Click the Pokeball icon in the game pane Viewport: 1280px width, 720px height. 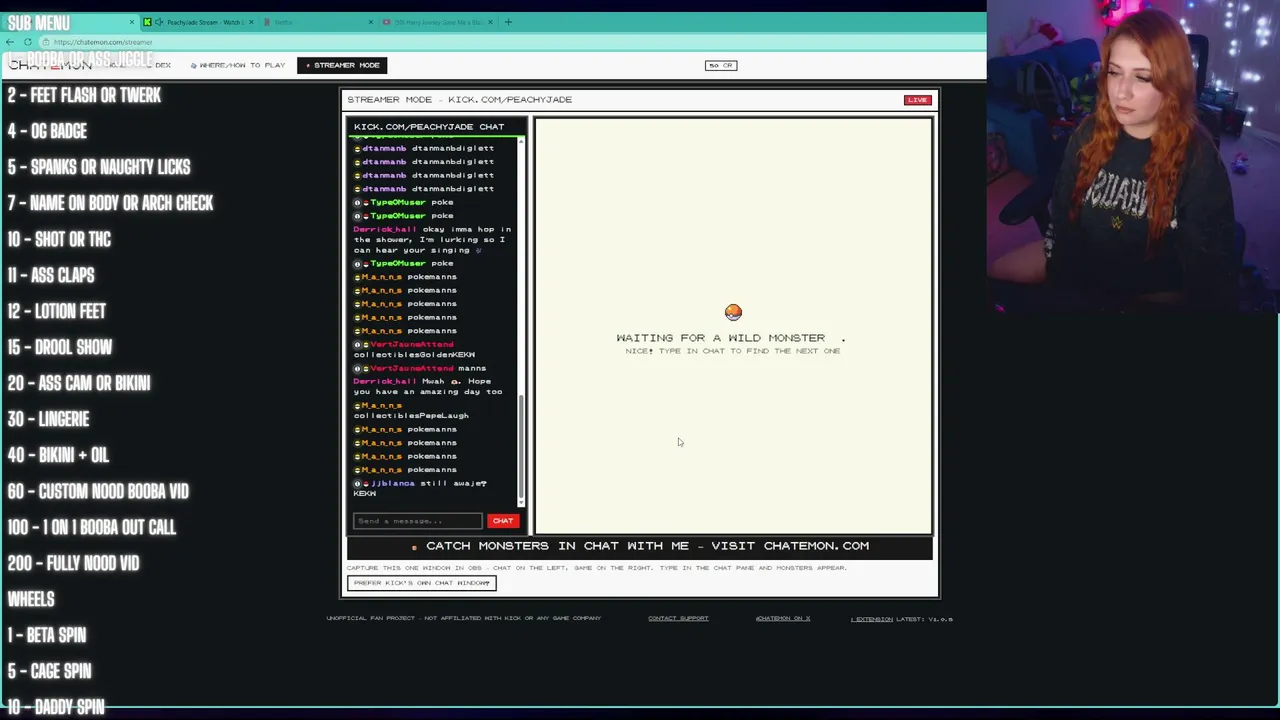click(733, 313)
